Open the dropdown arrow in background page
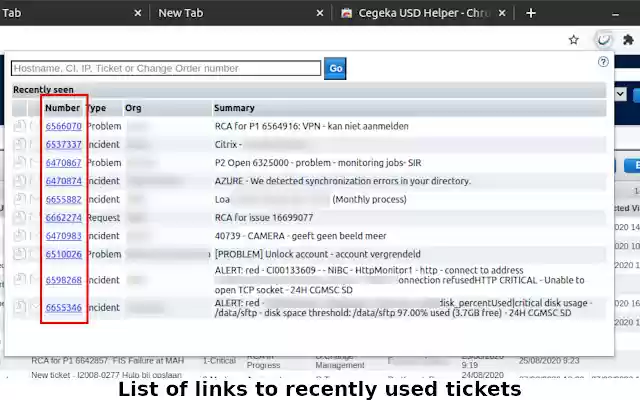640x400 pixels. click(x=620, y=94)
